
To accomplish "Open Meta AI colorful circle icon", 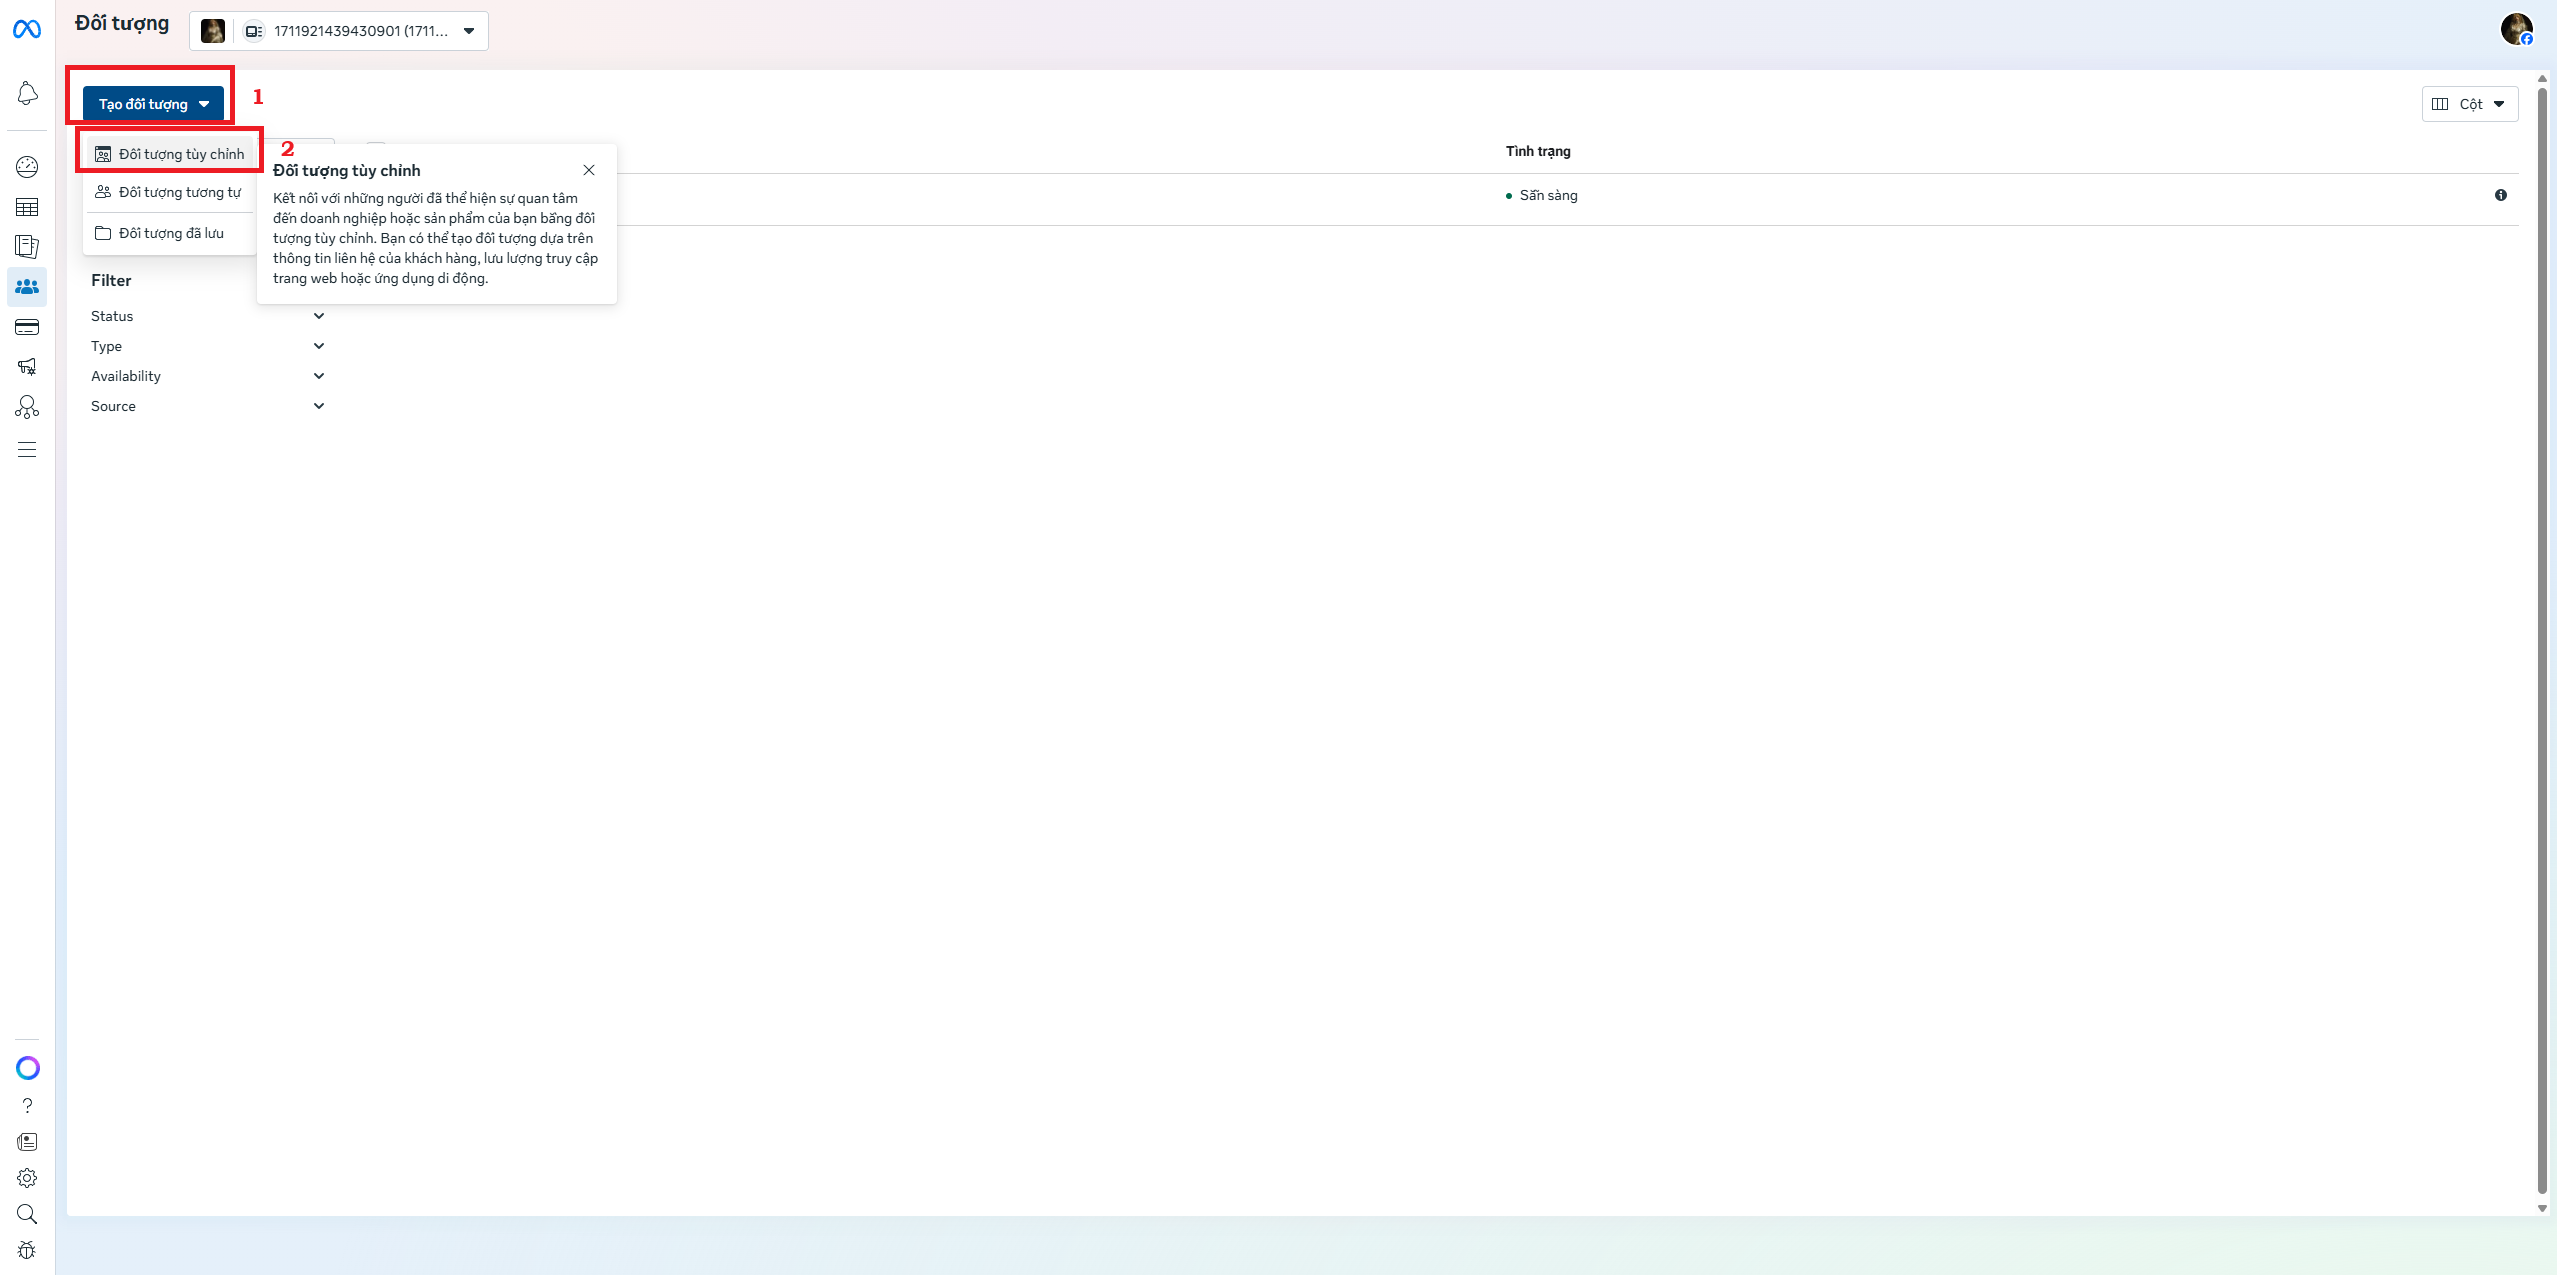I will click(x=27, y=1067).
